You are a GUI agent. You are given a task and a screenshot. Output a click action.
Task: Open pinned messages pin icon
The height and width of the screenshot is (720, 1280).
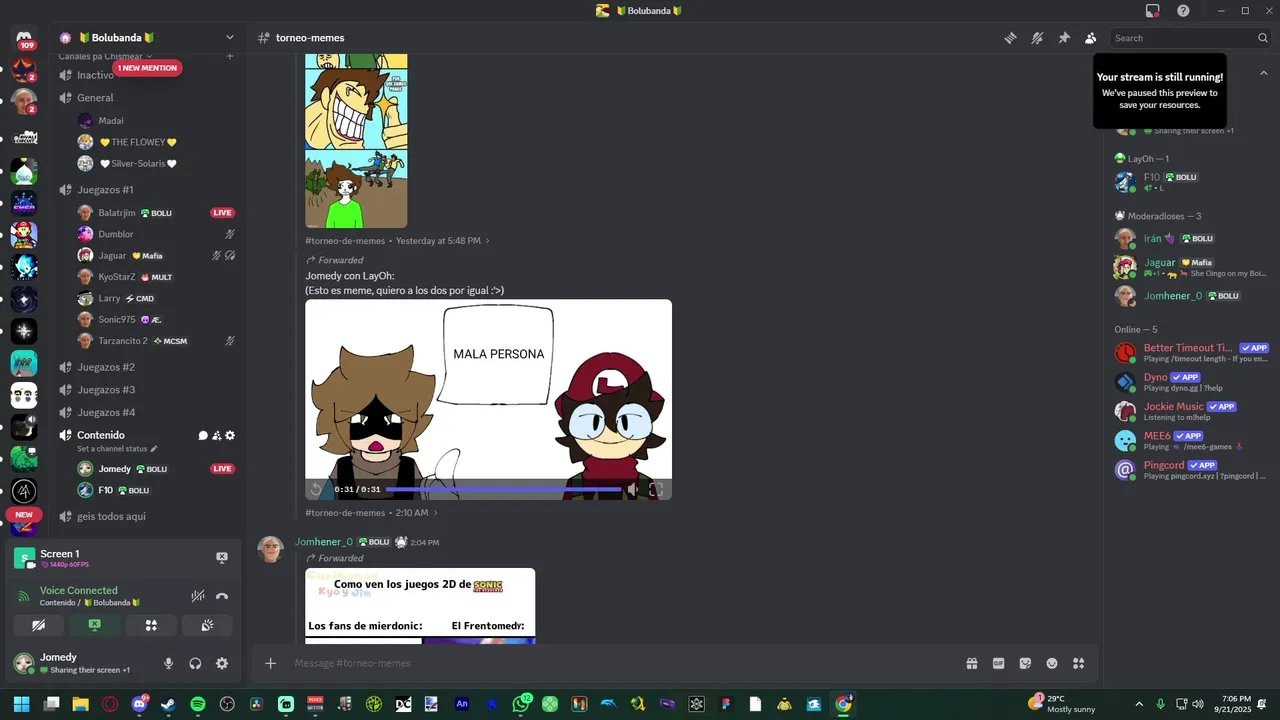click(1064, 38)
